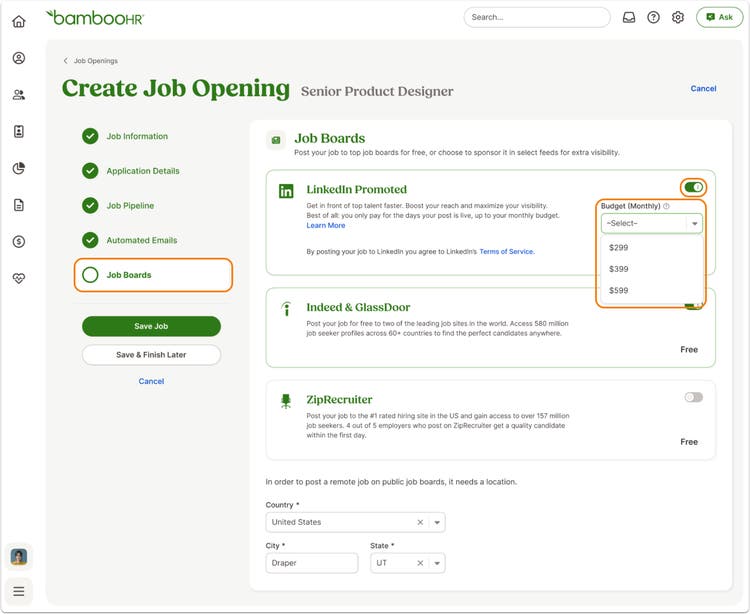
Task: Select the Application Details step
Action: click(143, 171)
